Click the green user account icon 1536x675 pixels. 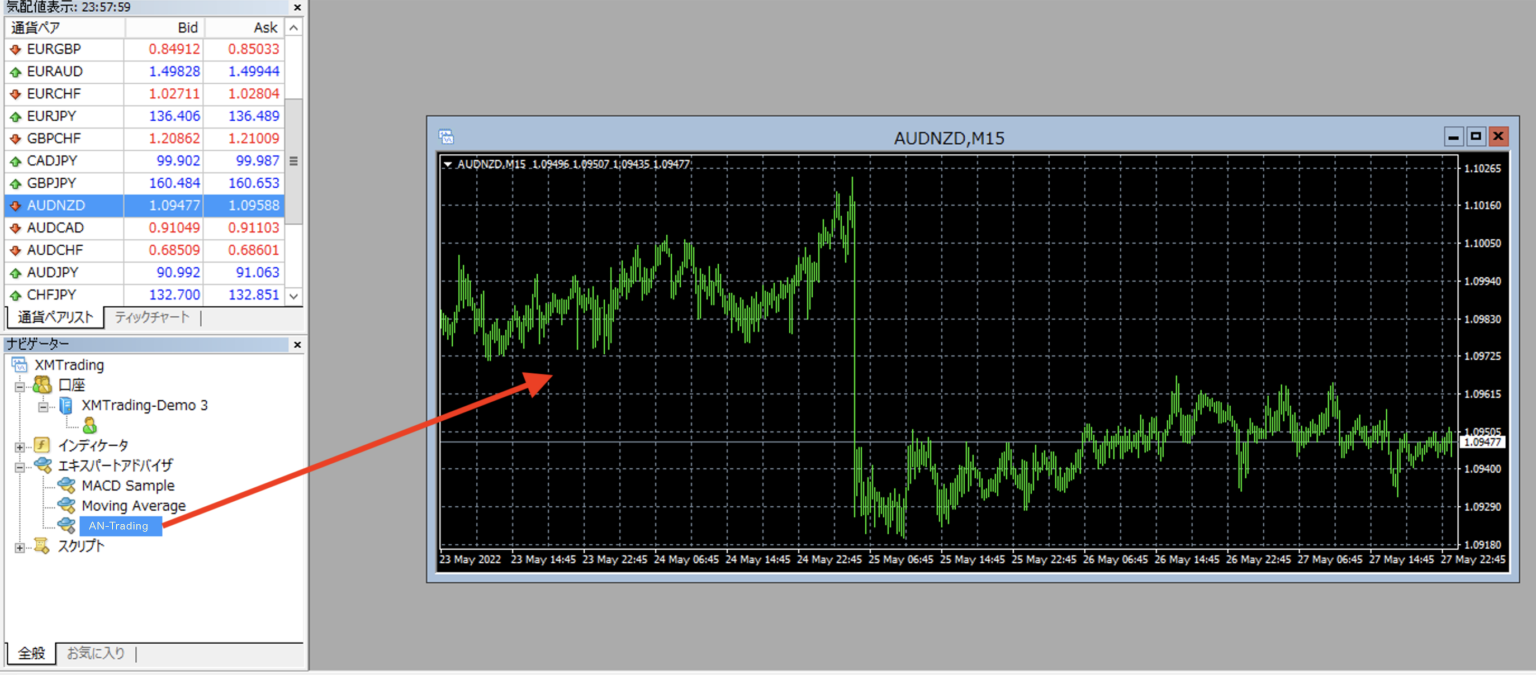[90, 426]
